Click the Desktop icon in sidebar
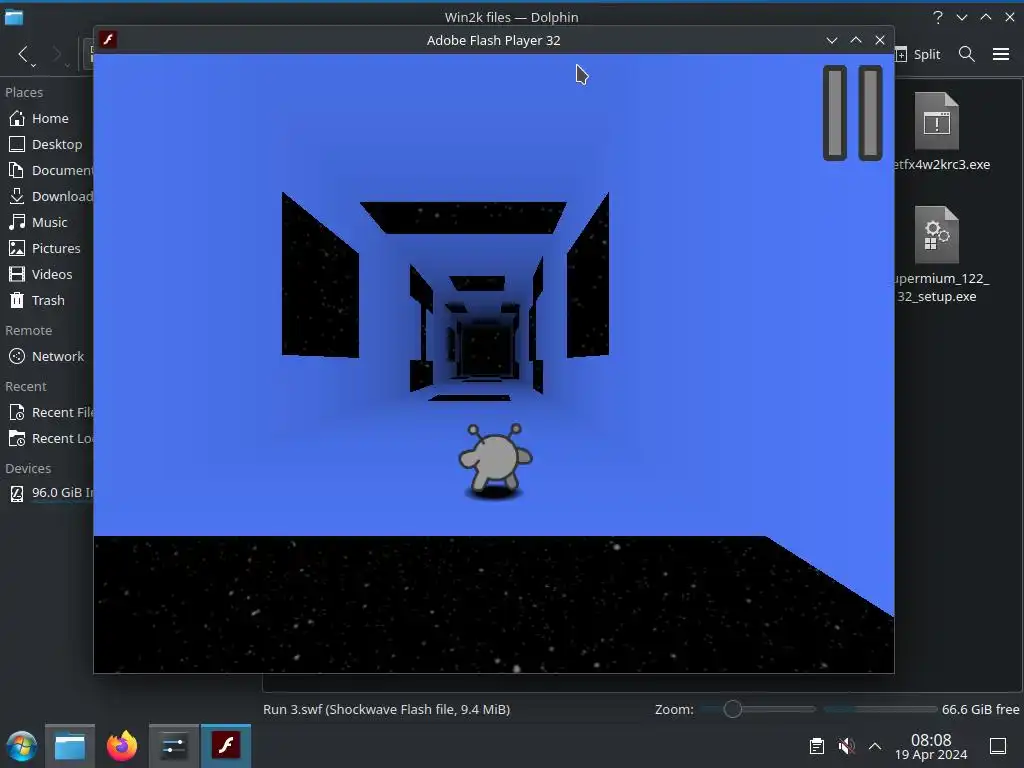The height and width of the screenshot is (768, 1024). click(x=17, y=144)
